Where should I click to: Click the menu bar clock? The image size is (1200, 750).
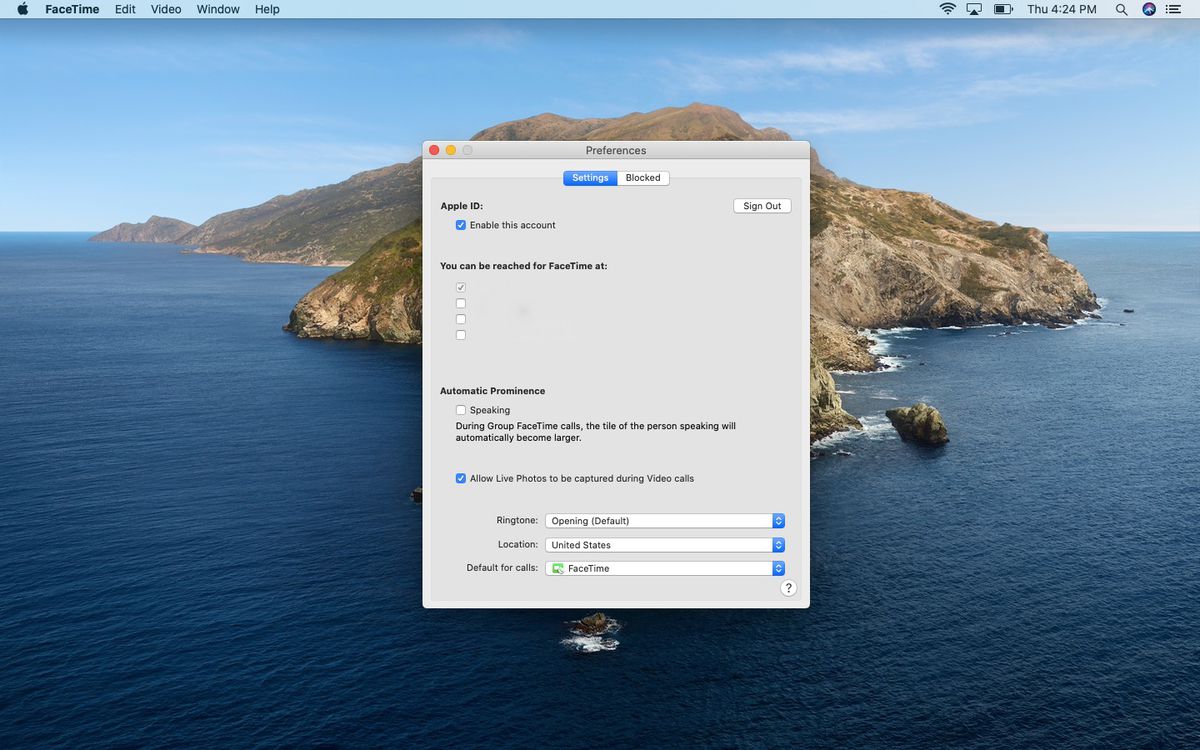[x=1061, y=9]
